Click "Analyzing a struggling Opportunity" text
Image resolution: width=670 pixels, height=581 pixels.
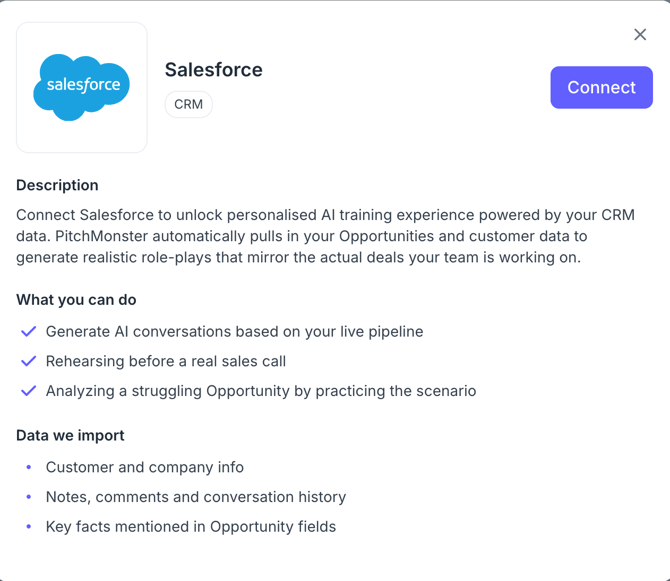(x=260, y=391)
